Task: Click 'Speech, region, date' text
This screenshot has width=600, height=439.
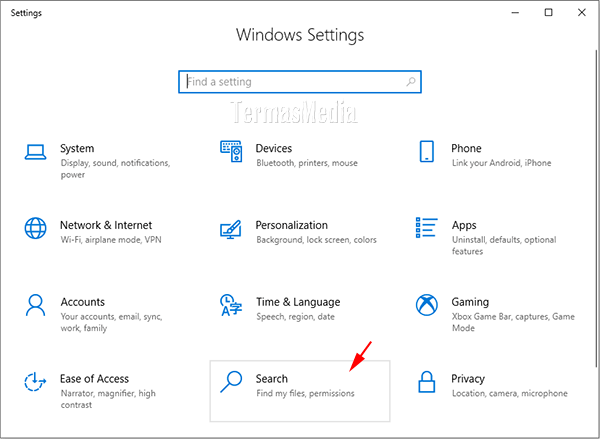Action: point(295,317)
